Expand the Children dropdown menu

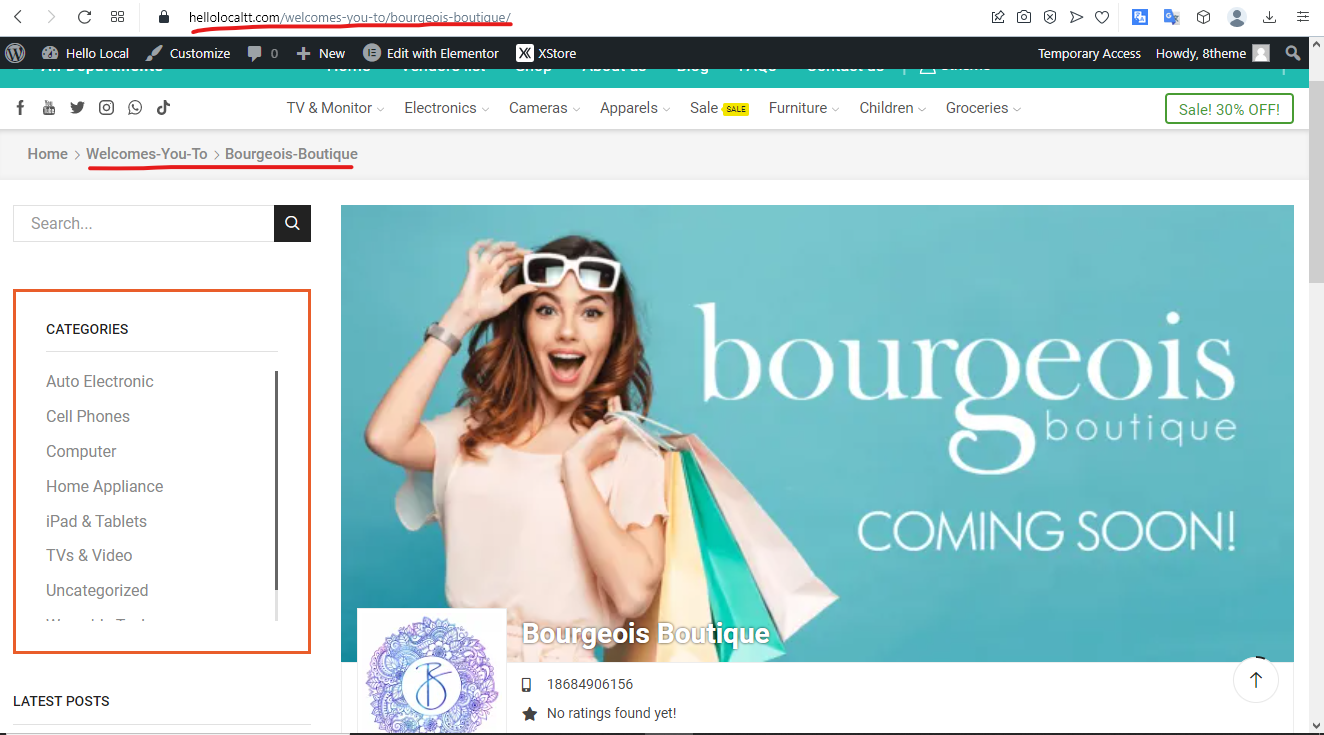pyautogui.click(x=892, y=108)
